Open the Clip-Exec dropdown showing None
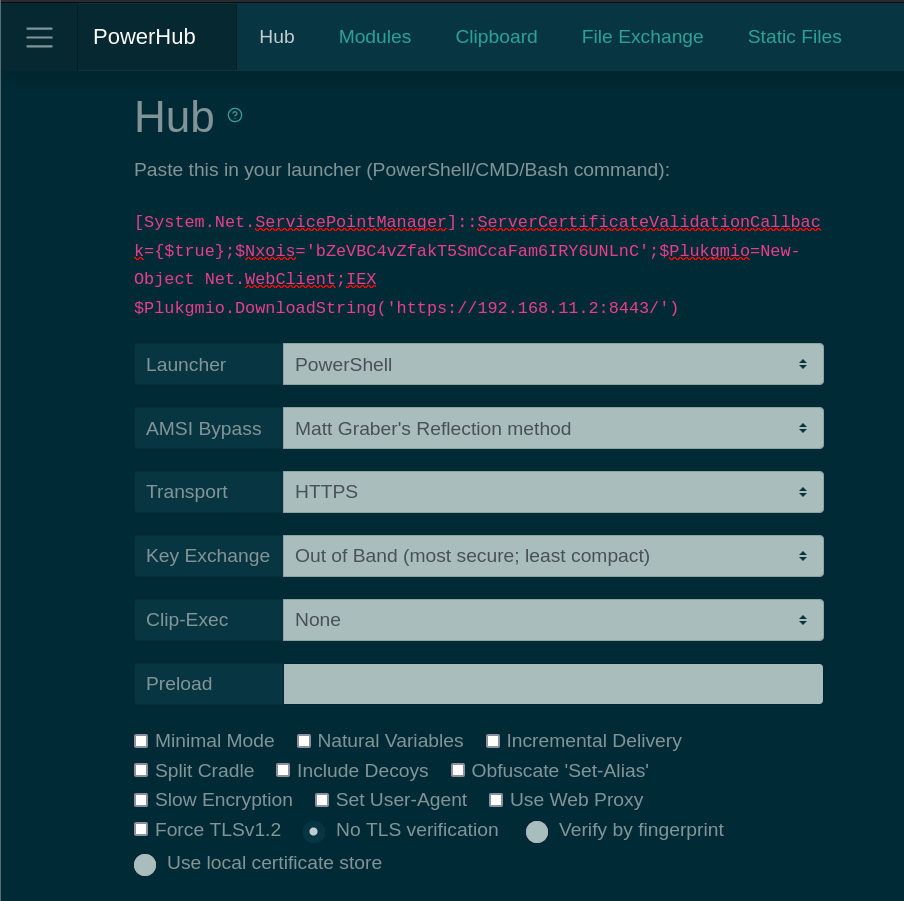The width and height of the screenshot is (904, 901). click(x=553, y=620)
